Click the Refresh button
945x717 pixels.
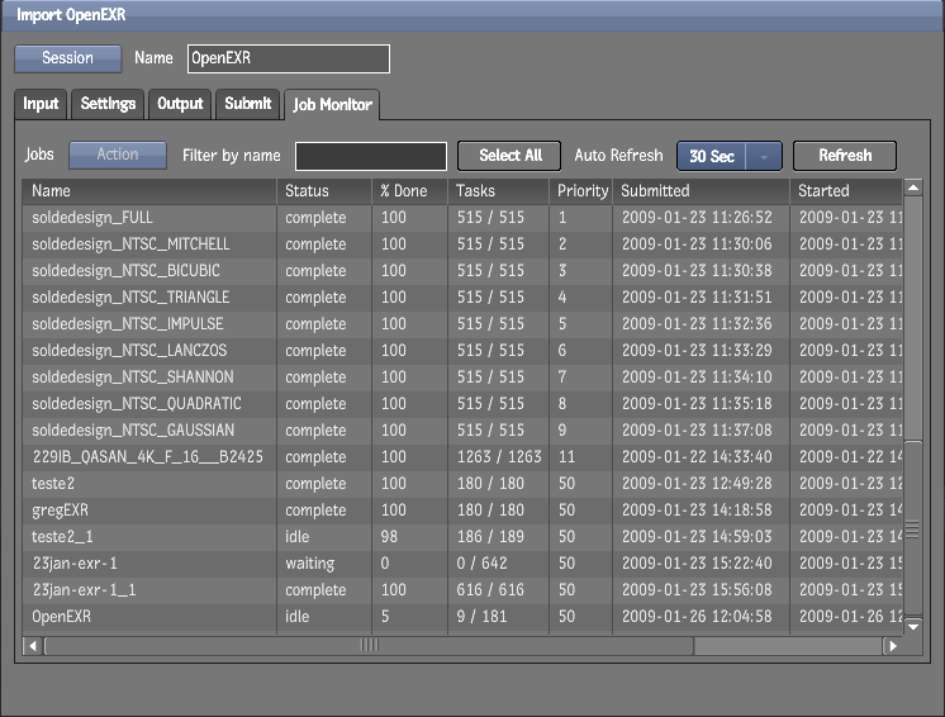click(x=844, y=156)
